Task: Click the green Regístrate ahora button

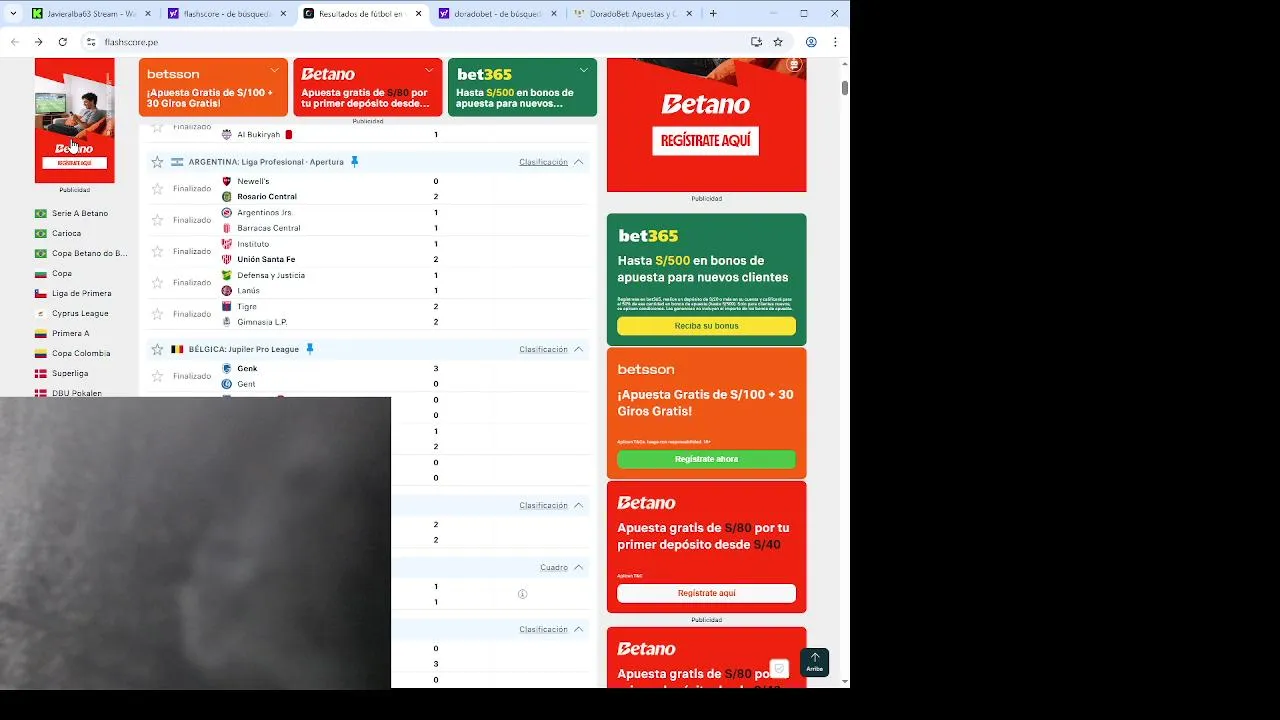Action: click(x=706, y=459)
